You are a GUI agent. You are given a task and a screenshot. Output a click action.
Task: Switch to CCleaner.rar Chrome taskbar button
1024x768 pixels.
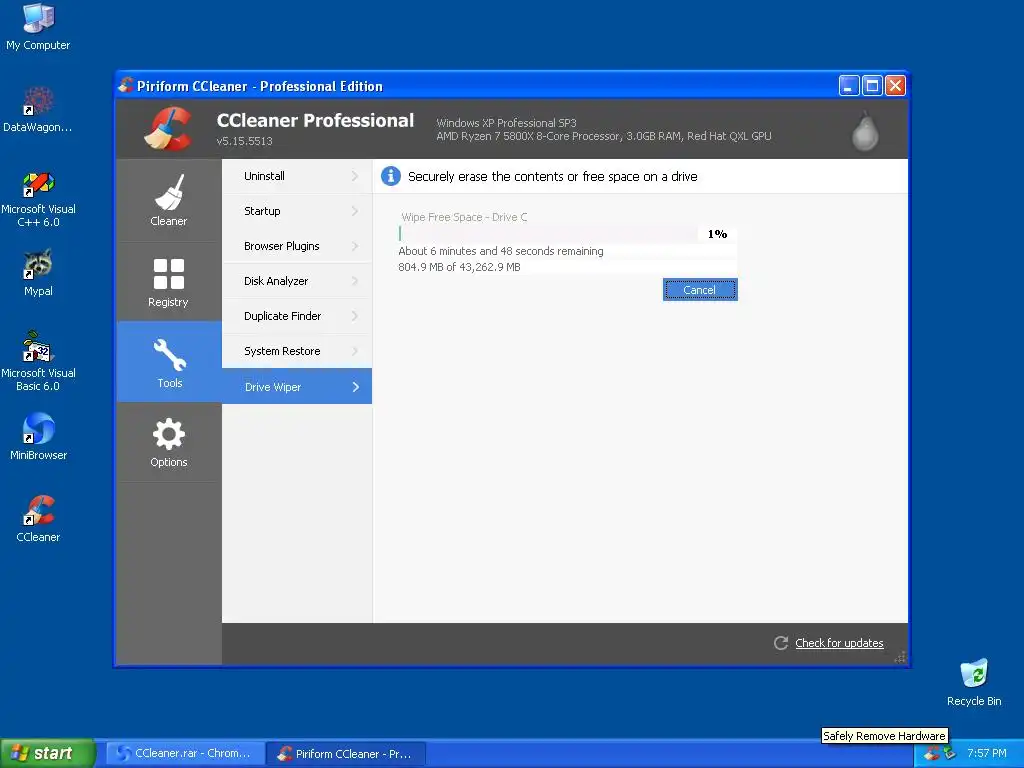[185, 754]
